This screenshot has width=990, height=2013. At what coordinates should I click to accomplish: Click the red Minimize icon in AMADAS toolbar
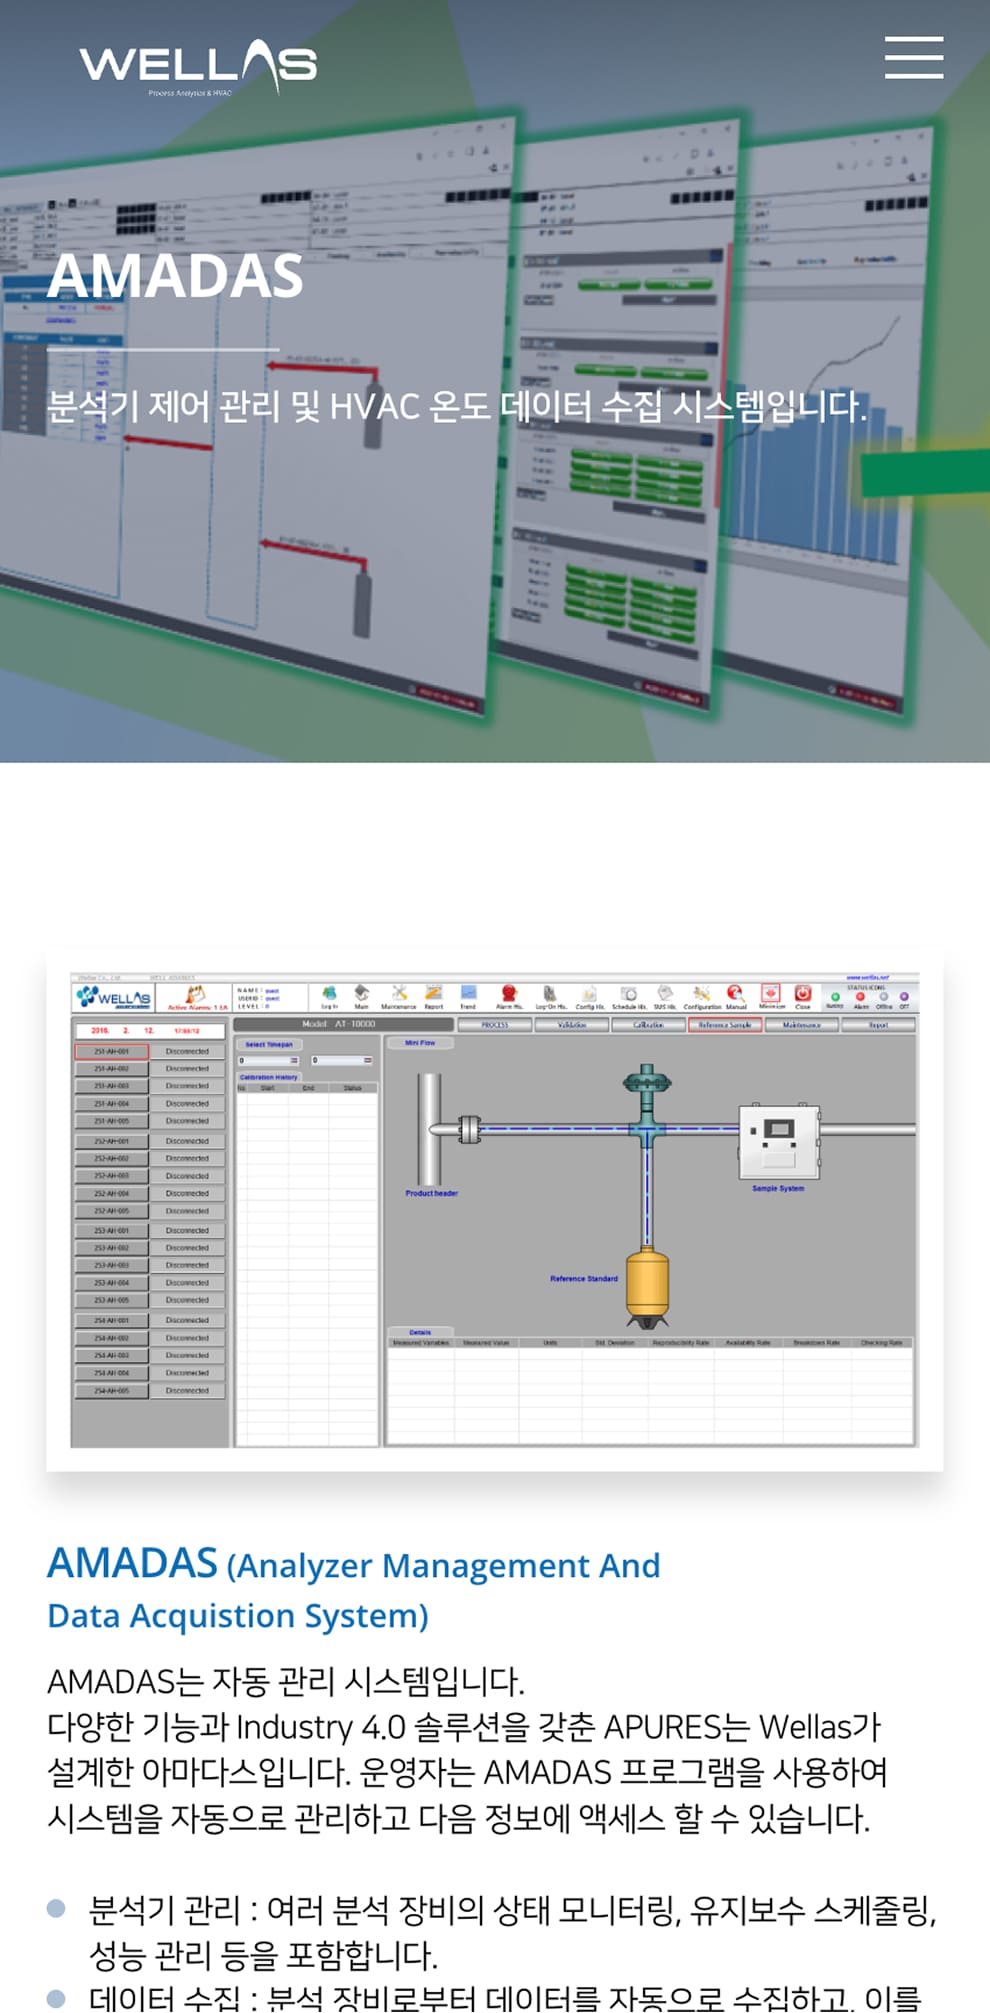(771, 995)
